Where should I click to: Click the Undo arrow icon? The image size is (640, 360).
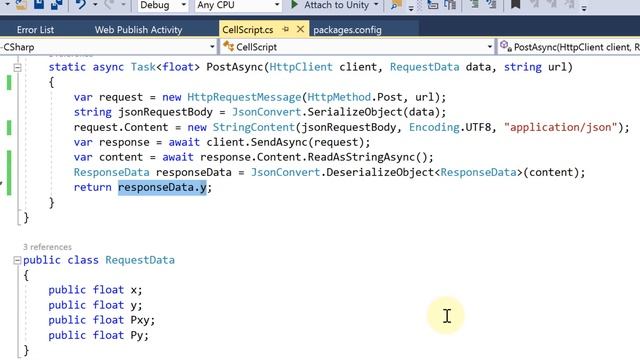pyautogui.click(x=80, y=4)
